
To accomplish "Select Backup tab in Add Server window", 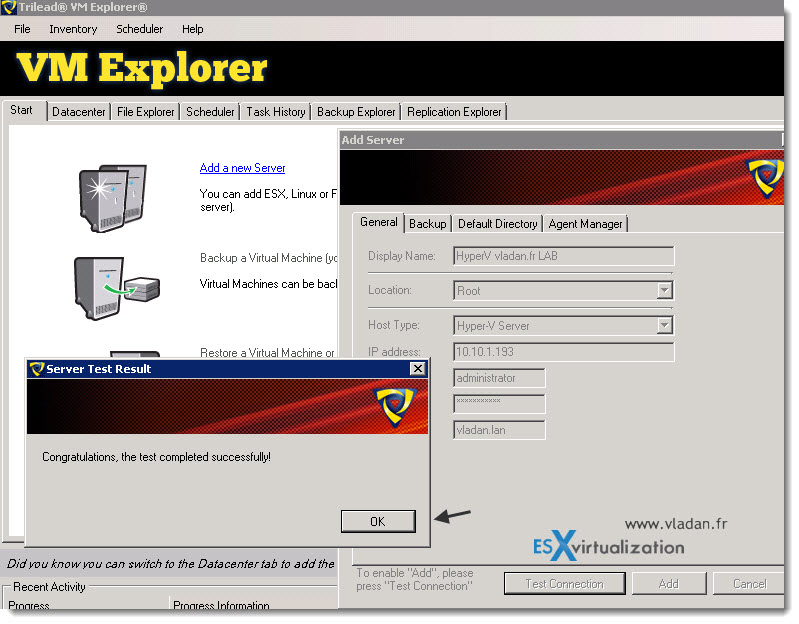I will pos(428,224).
